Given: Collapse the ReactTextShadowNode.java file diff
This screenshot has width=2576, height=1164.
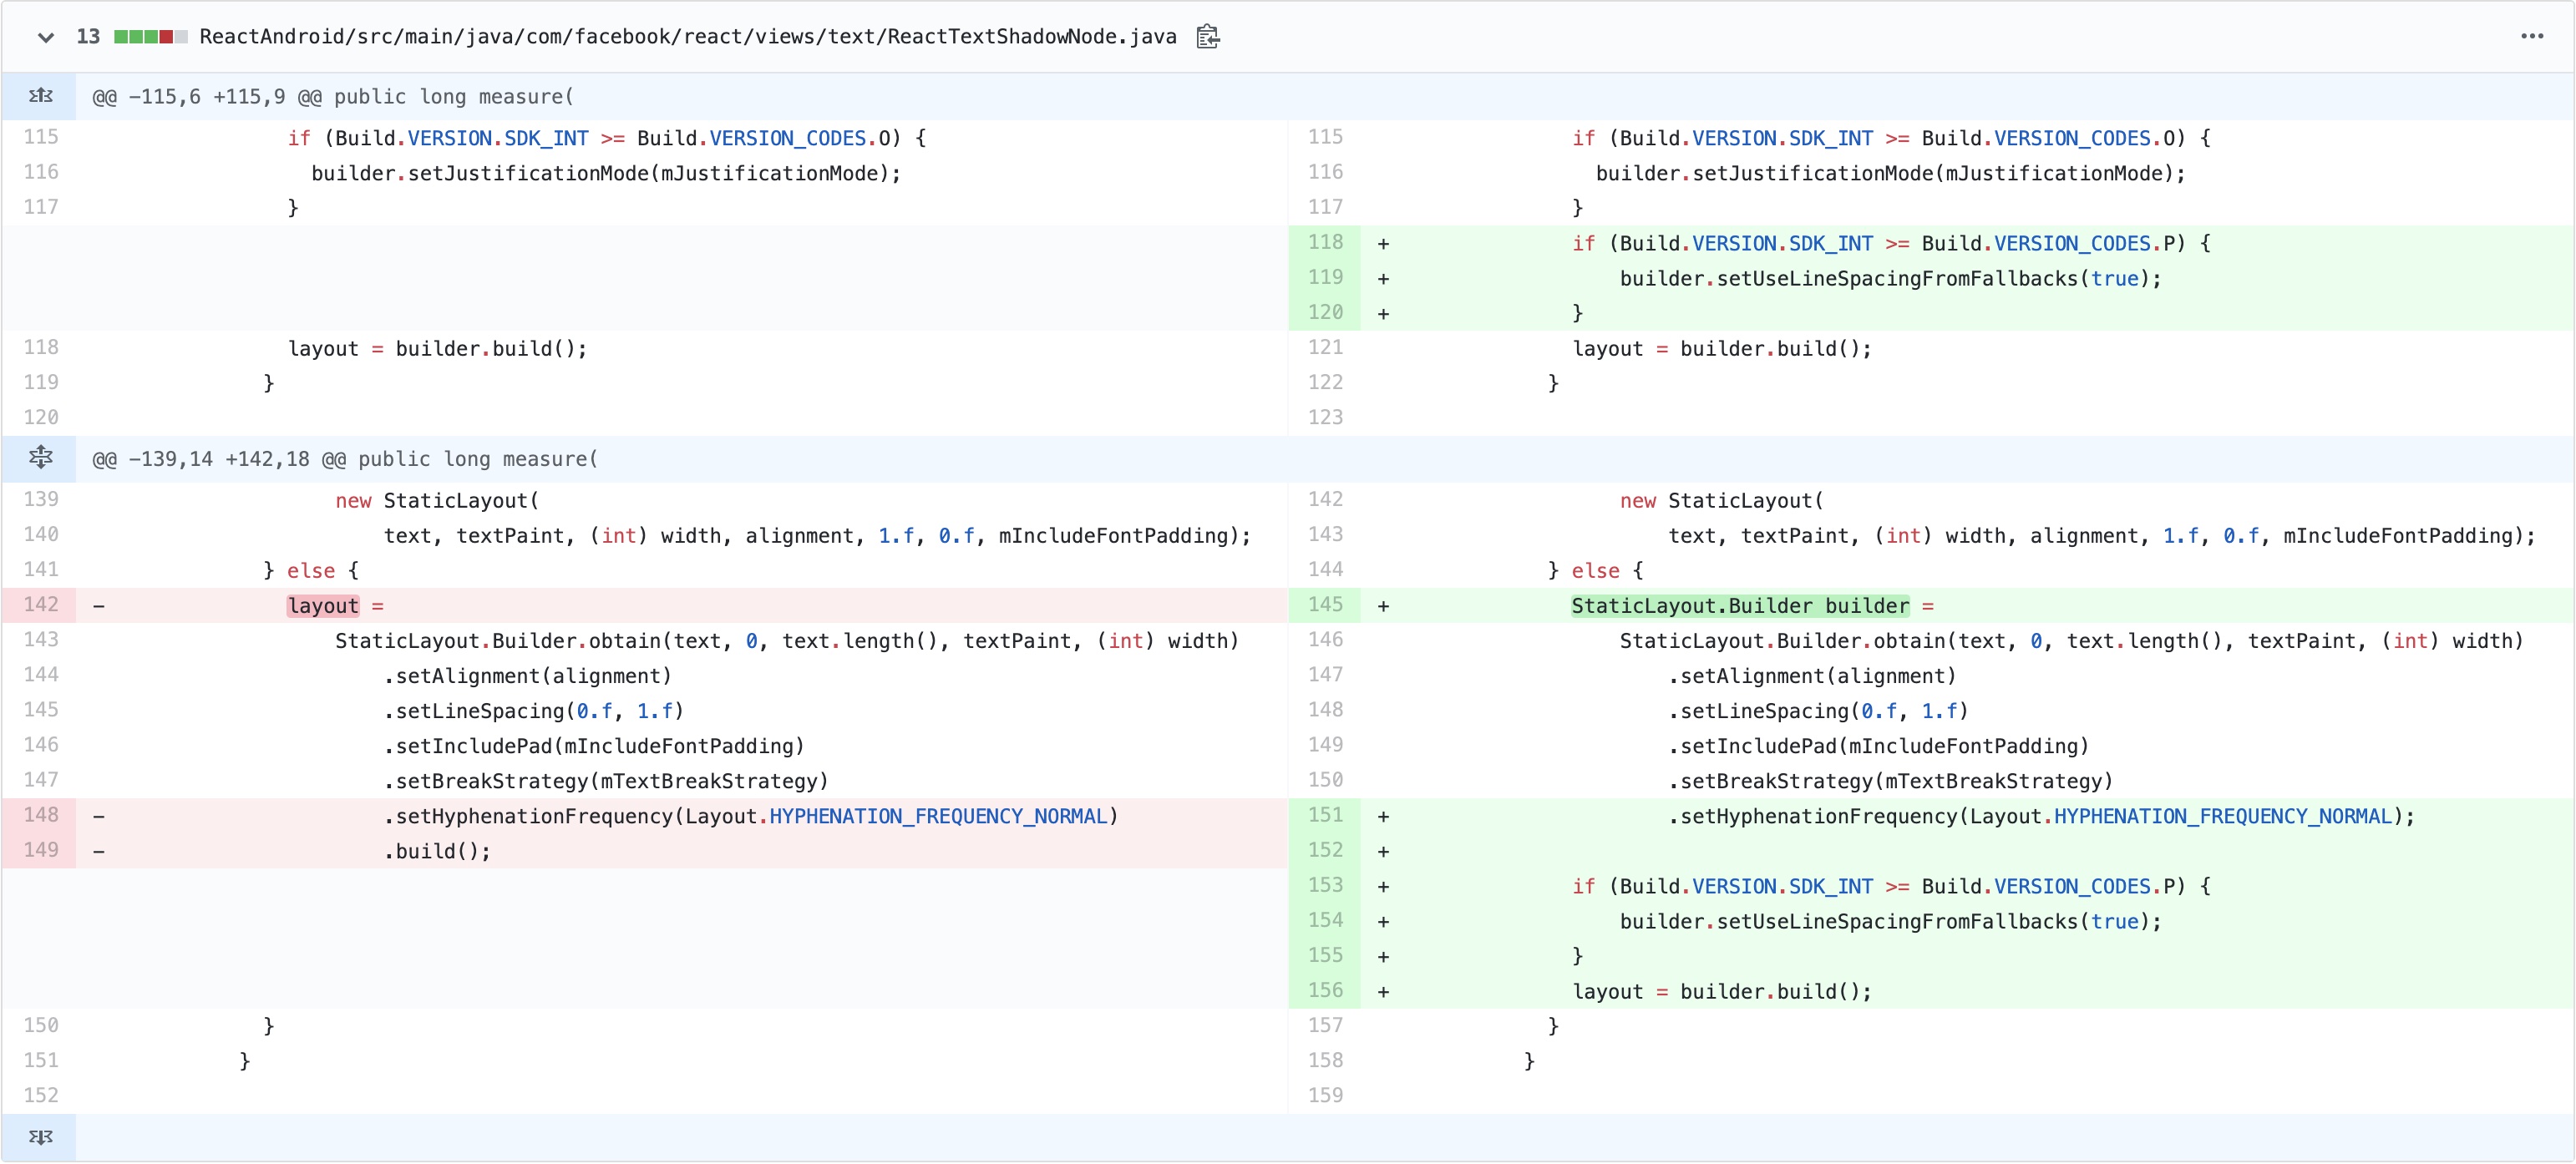Looking at the screenshot, I should (x=45, y=37).
